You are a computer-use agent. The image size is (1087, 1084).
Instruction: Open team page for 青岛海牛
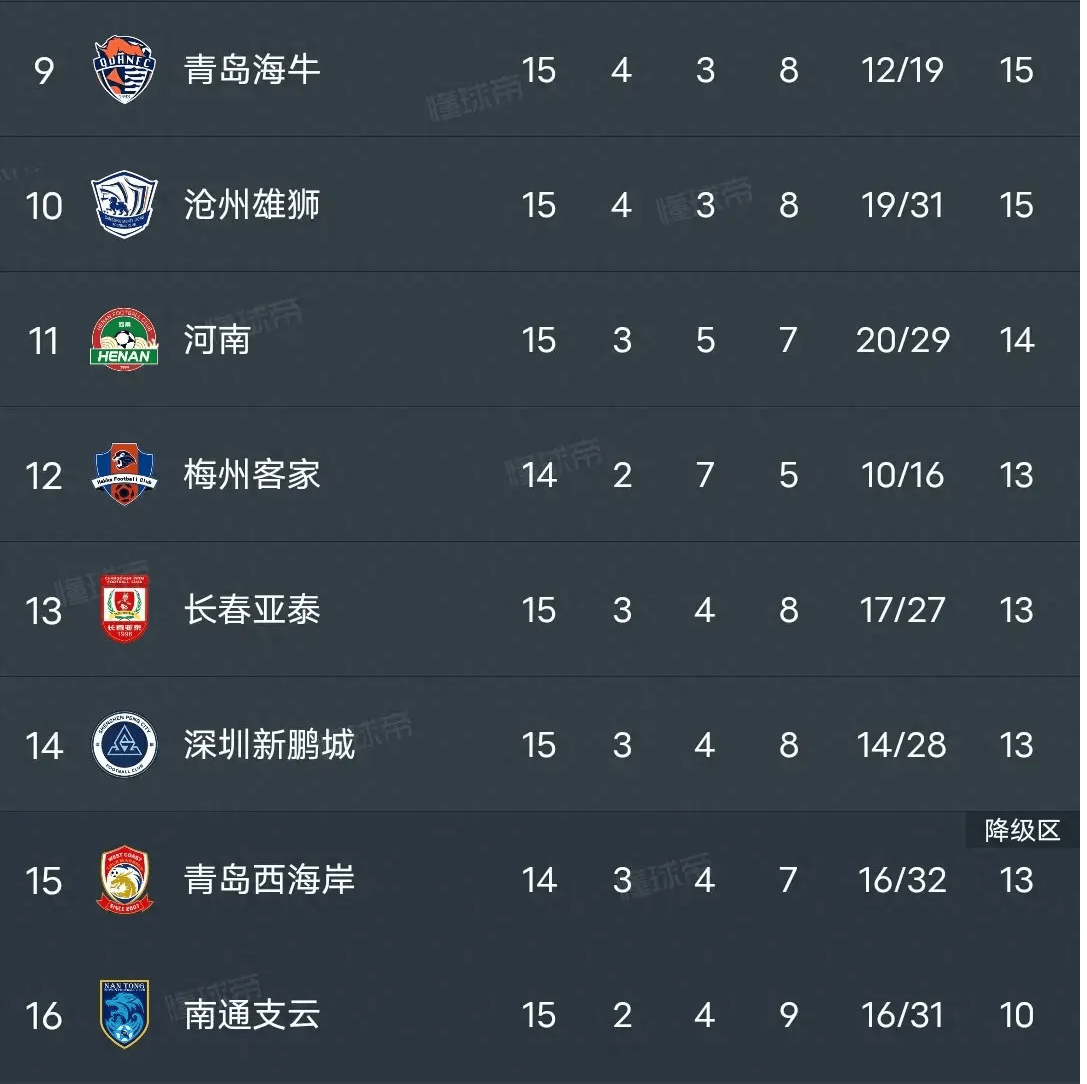coord(252,70)
